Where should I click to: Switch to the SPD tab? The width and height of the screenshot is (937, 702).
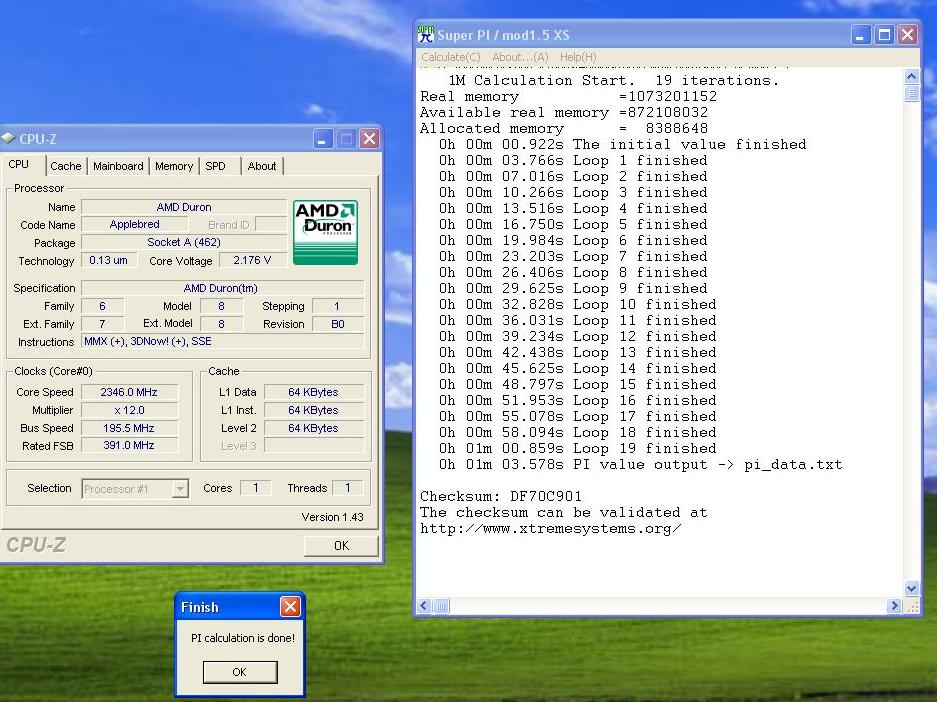pyautogui.click(x=215, y=166)
